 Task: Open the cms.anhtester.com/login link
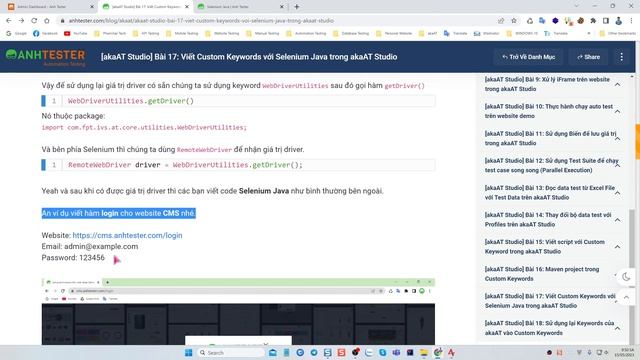click(127, 236)
